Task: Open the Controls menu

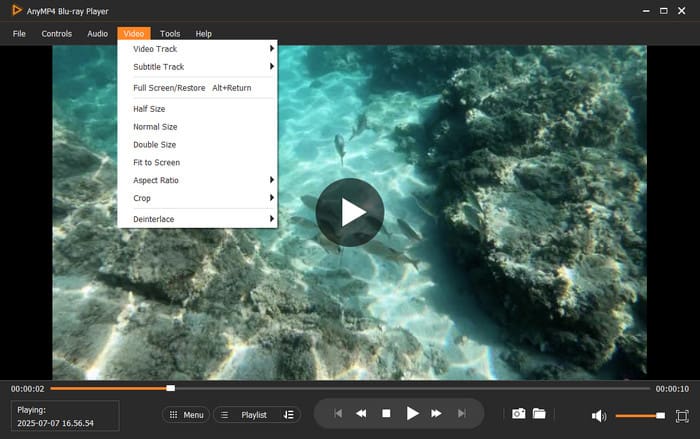Action: 57,33
